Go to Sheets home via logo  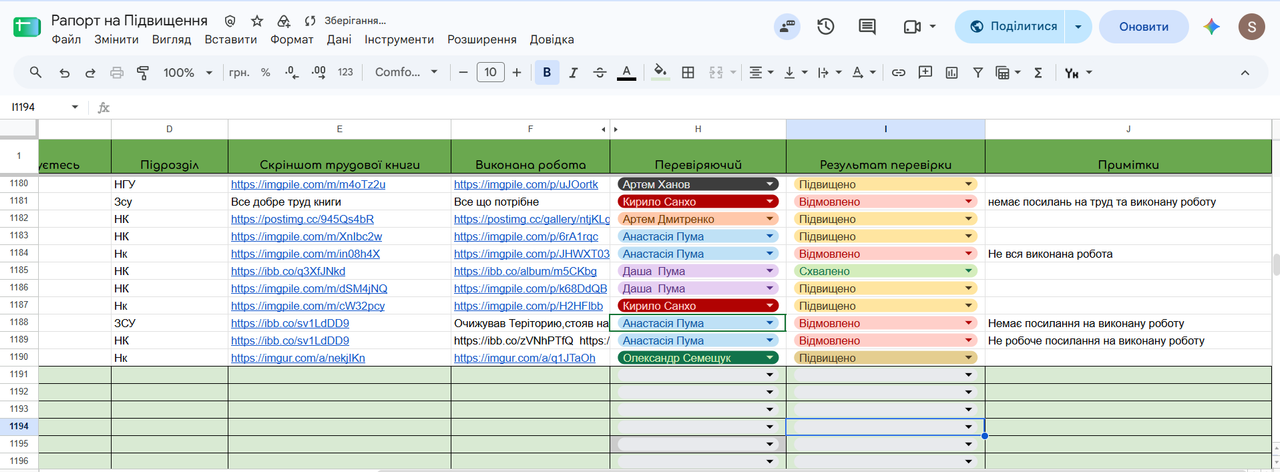coord(27,27)
